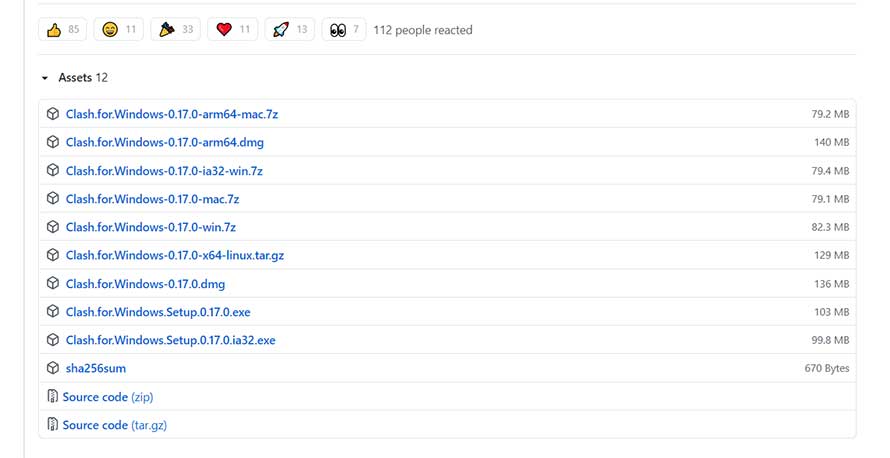Image resolution: width=890 pixels, height=458 pixels.
Task: Open the sha256sum file link
Action: click(96, 368)
